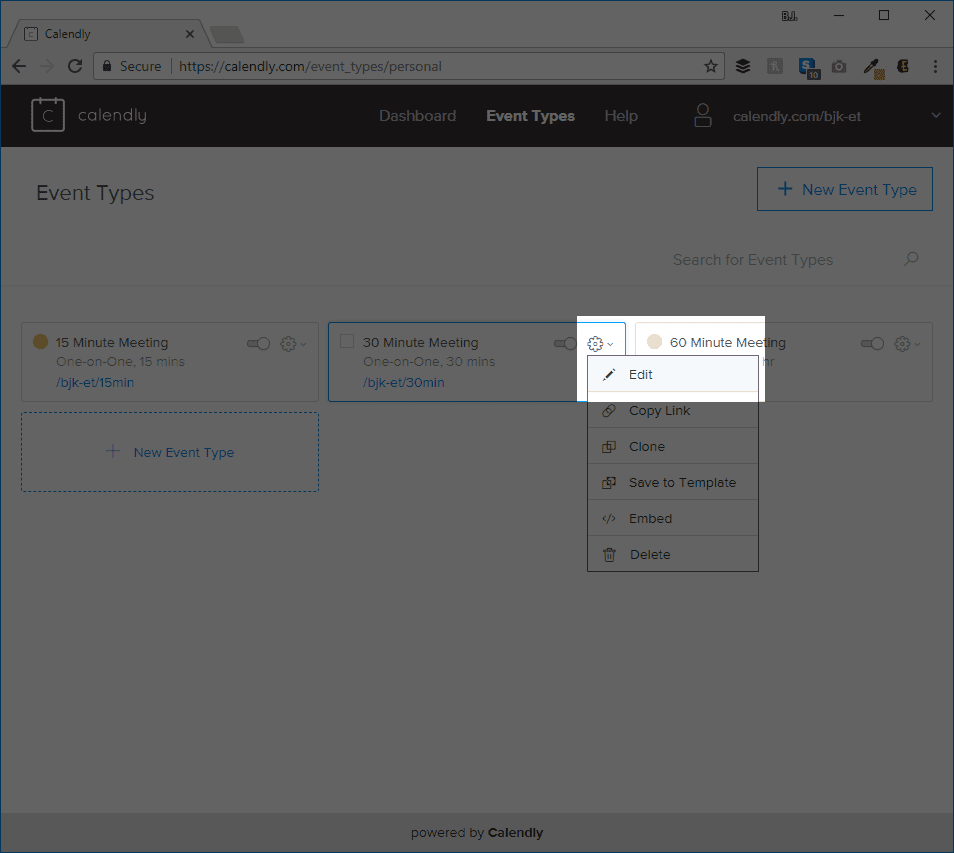Choose Delete in the gear menu

[673, 554]
